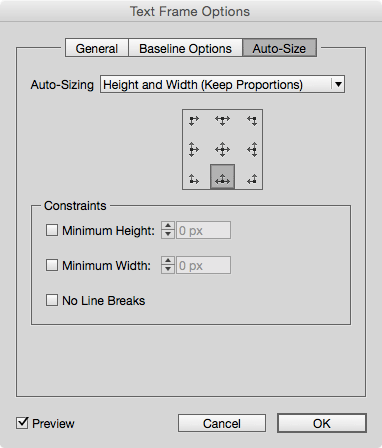Select bottom-left reference point icon
This screenshot has height=448, width=382.
point(193,179)
